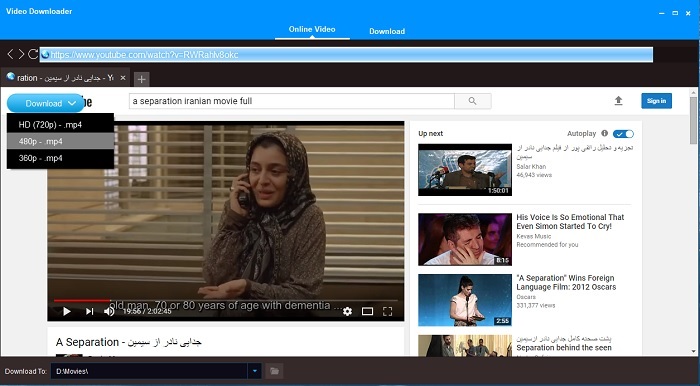
Task: Toggle the Autoplay switch off
Action: point(623,133)
